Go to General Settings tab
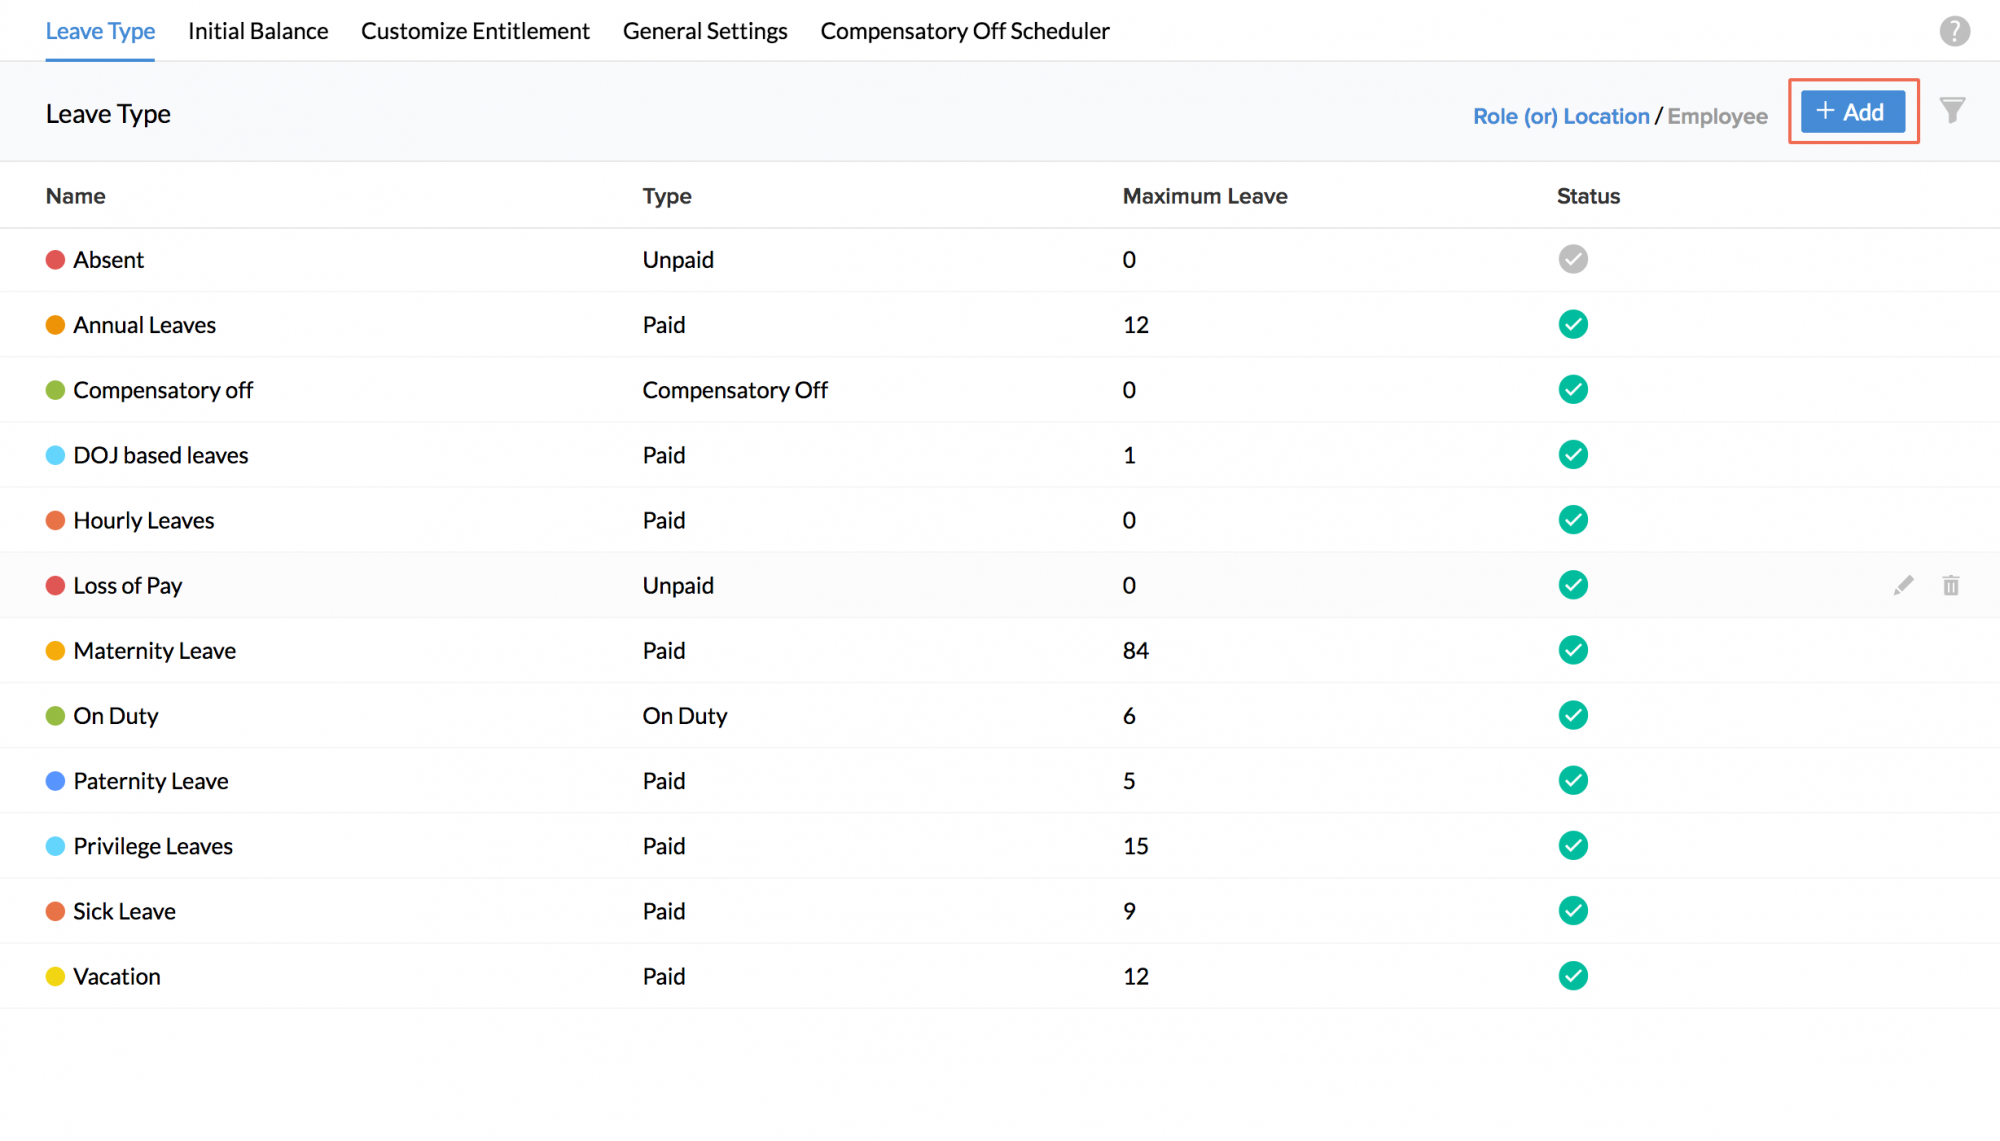This screenshot has width=2000, height=1141. (x=705, y=31)
